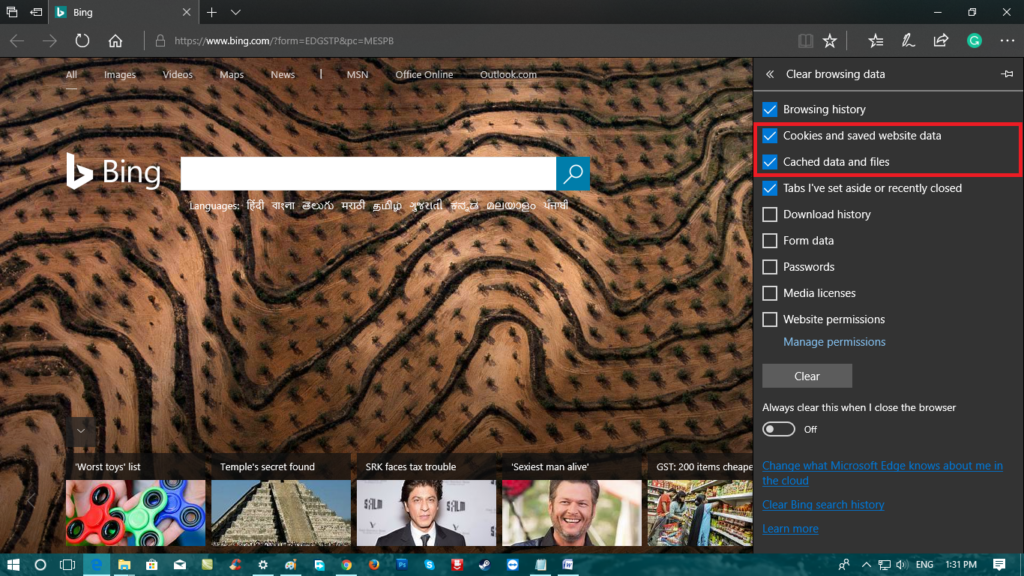The image size is (1024, 576).
Task: Click the Learn more link
Action: 790,528
